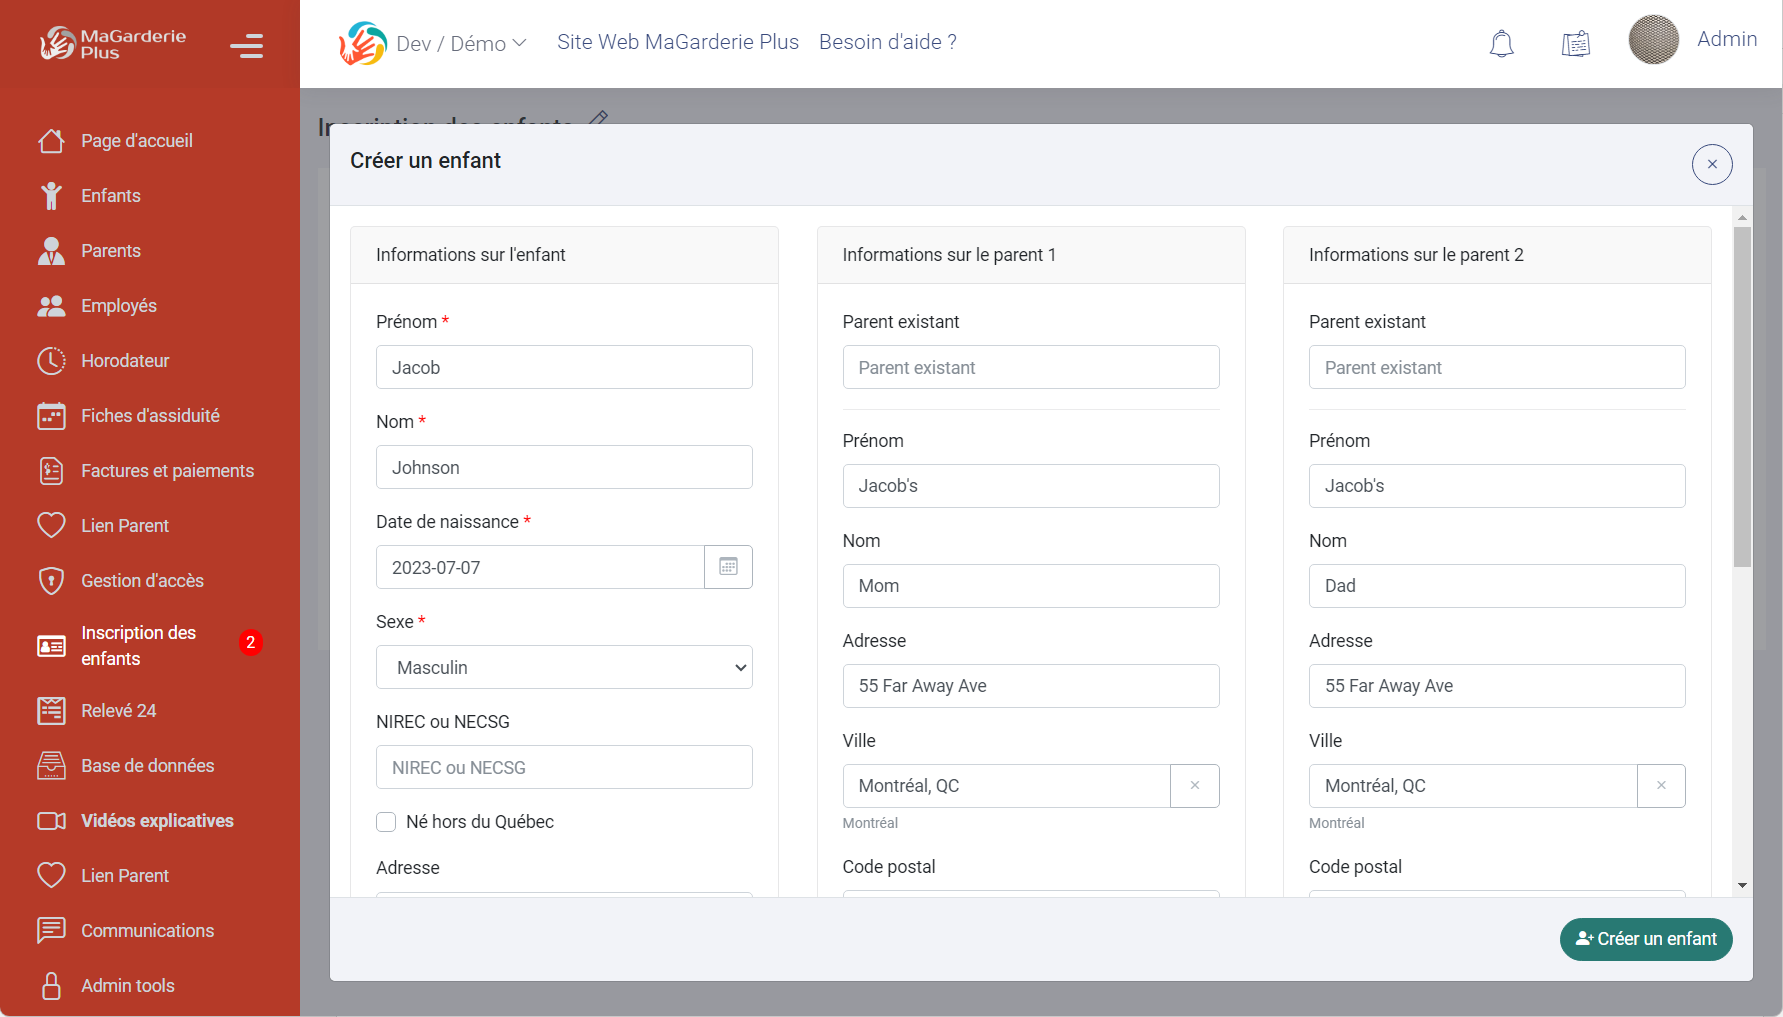1783x1017 pixels.
Task: Click the Gestion d'accès shield icon
Action: pyautogui.click(x=51, y=581)
